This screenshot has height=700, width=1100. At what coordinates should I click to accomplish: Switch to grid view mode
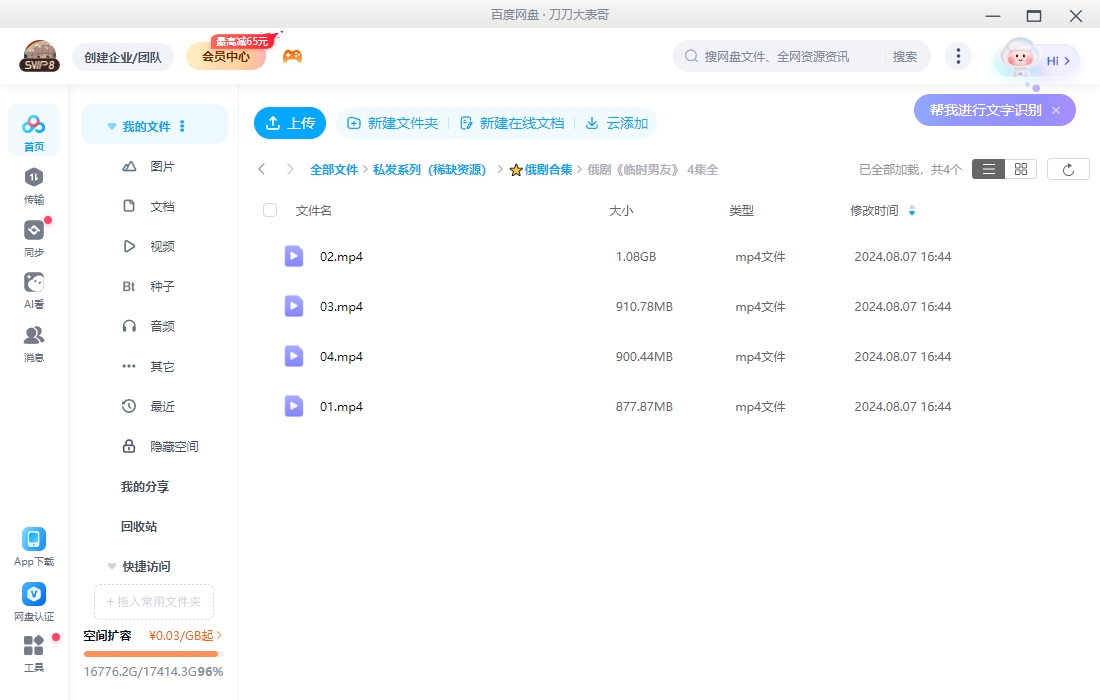1019,168
